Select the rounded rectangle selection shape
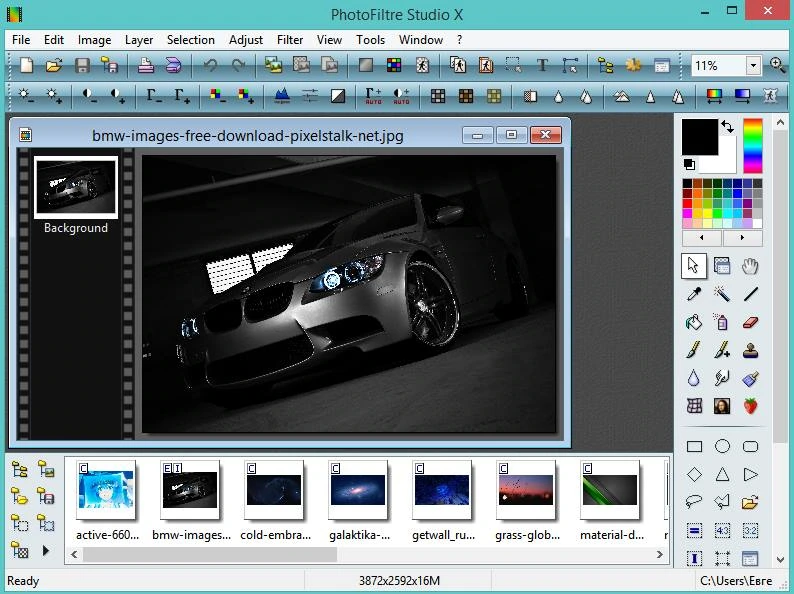Image resolution: width=794 pixels, height=594 pixels. click(750, 446)
